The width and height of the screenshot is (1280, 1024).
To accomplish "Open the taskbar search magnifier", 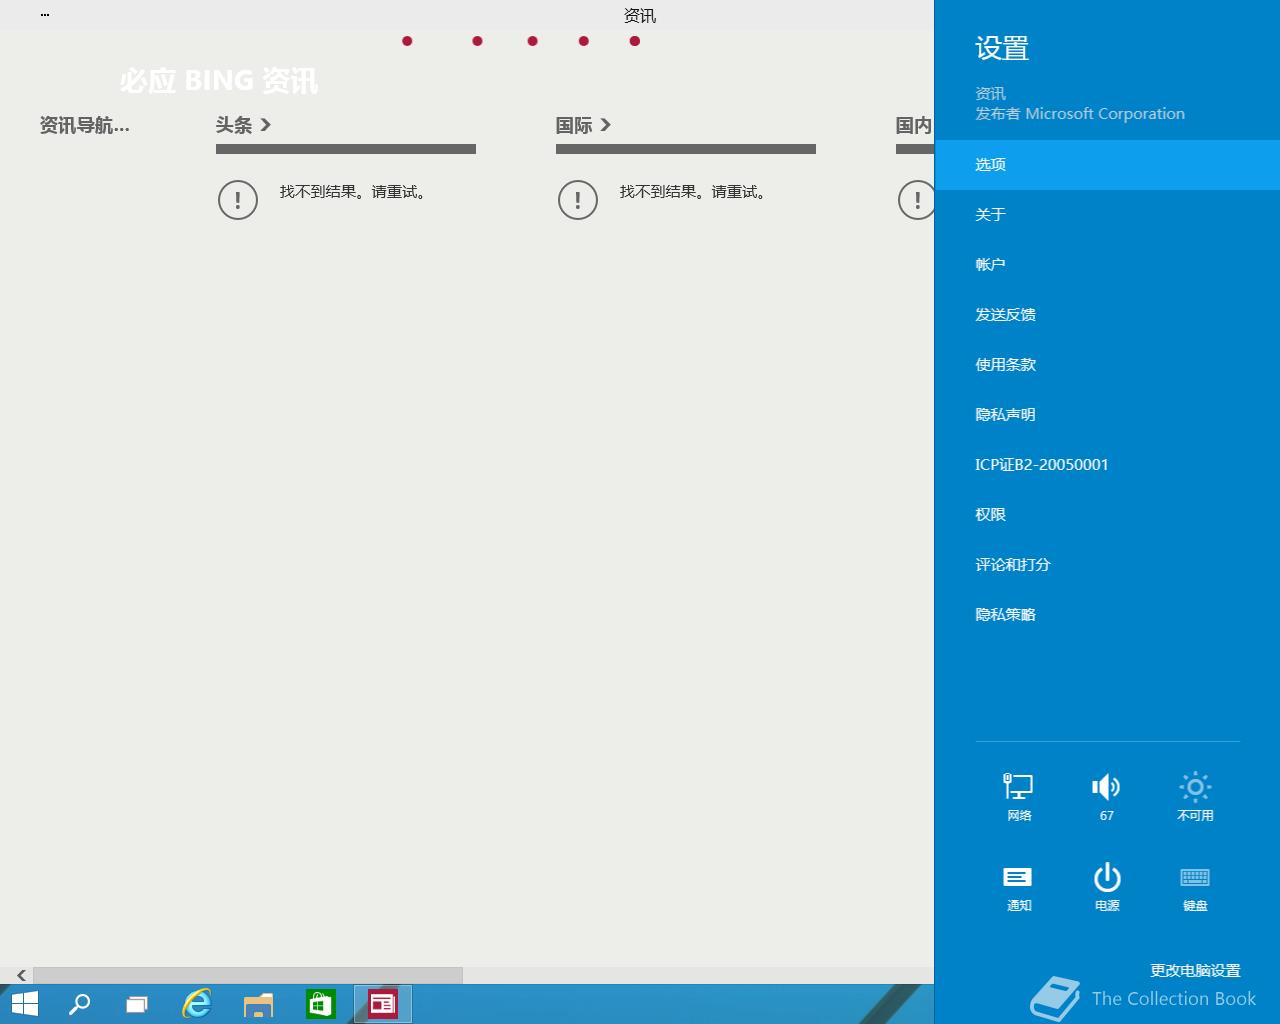I will pos(79,1004).
